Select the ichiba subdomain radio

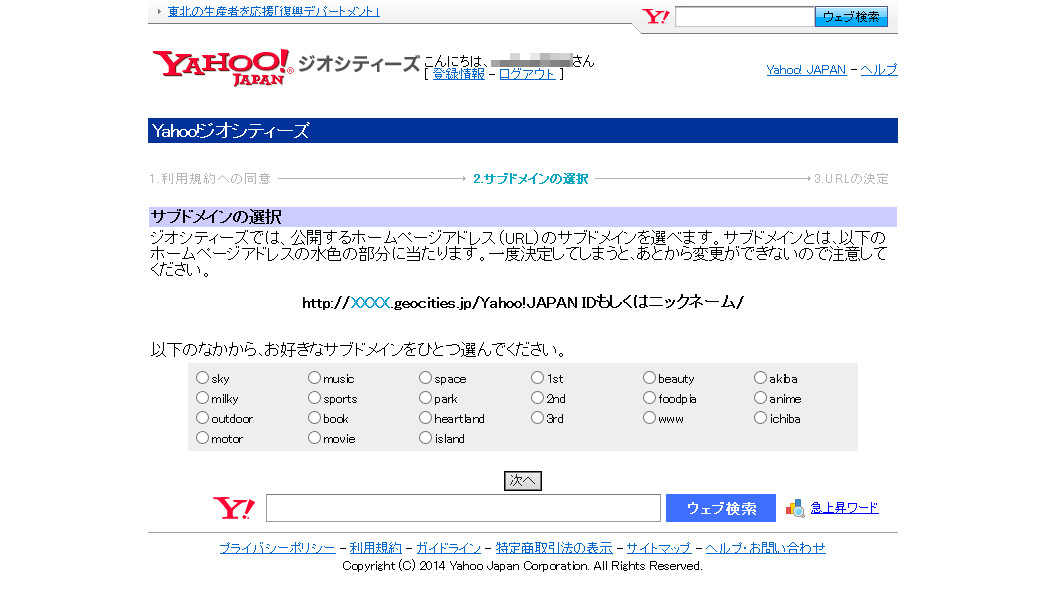point(760,418)
